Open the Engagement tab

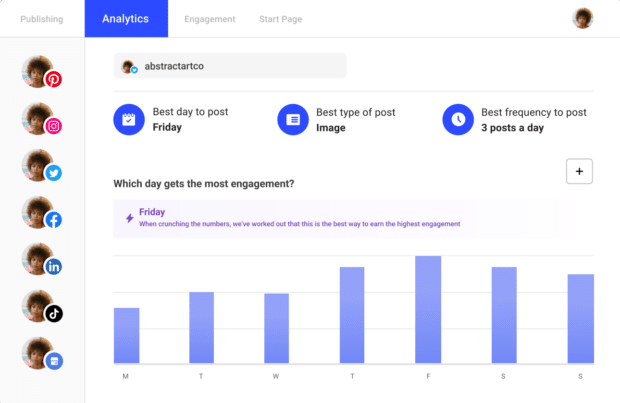[210, 19]
